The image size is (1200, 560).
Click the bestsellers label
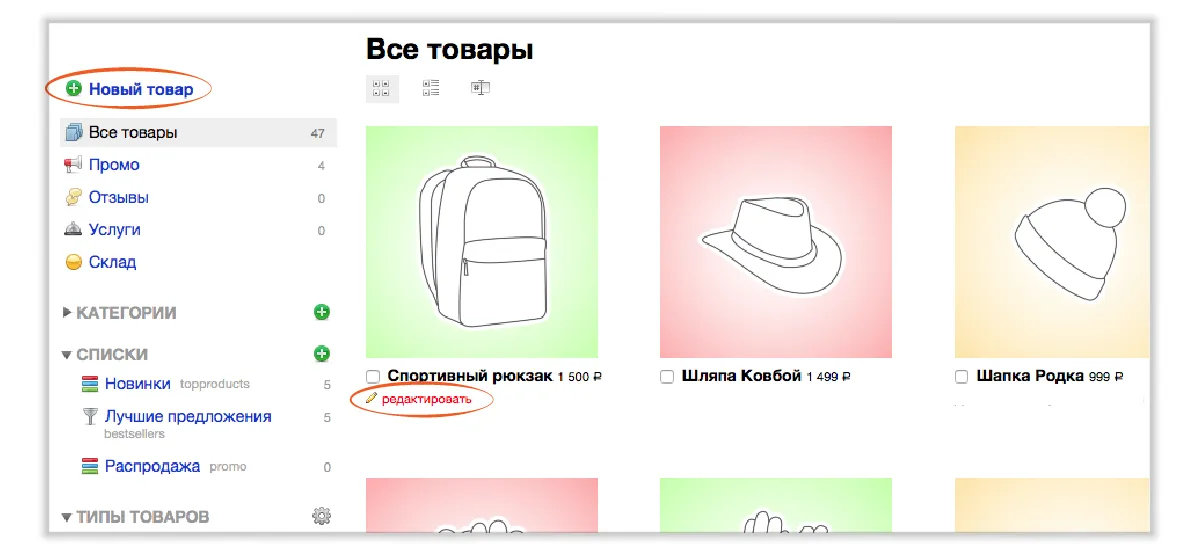pos(135,434)
